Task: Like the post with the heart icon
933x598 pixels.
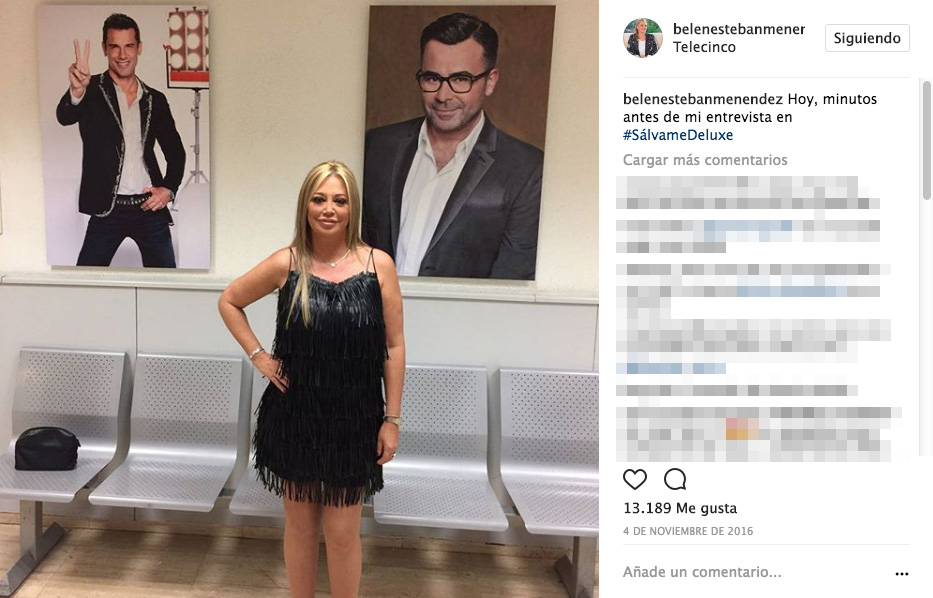Action: coord(635,479)
